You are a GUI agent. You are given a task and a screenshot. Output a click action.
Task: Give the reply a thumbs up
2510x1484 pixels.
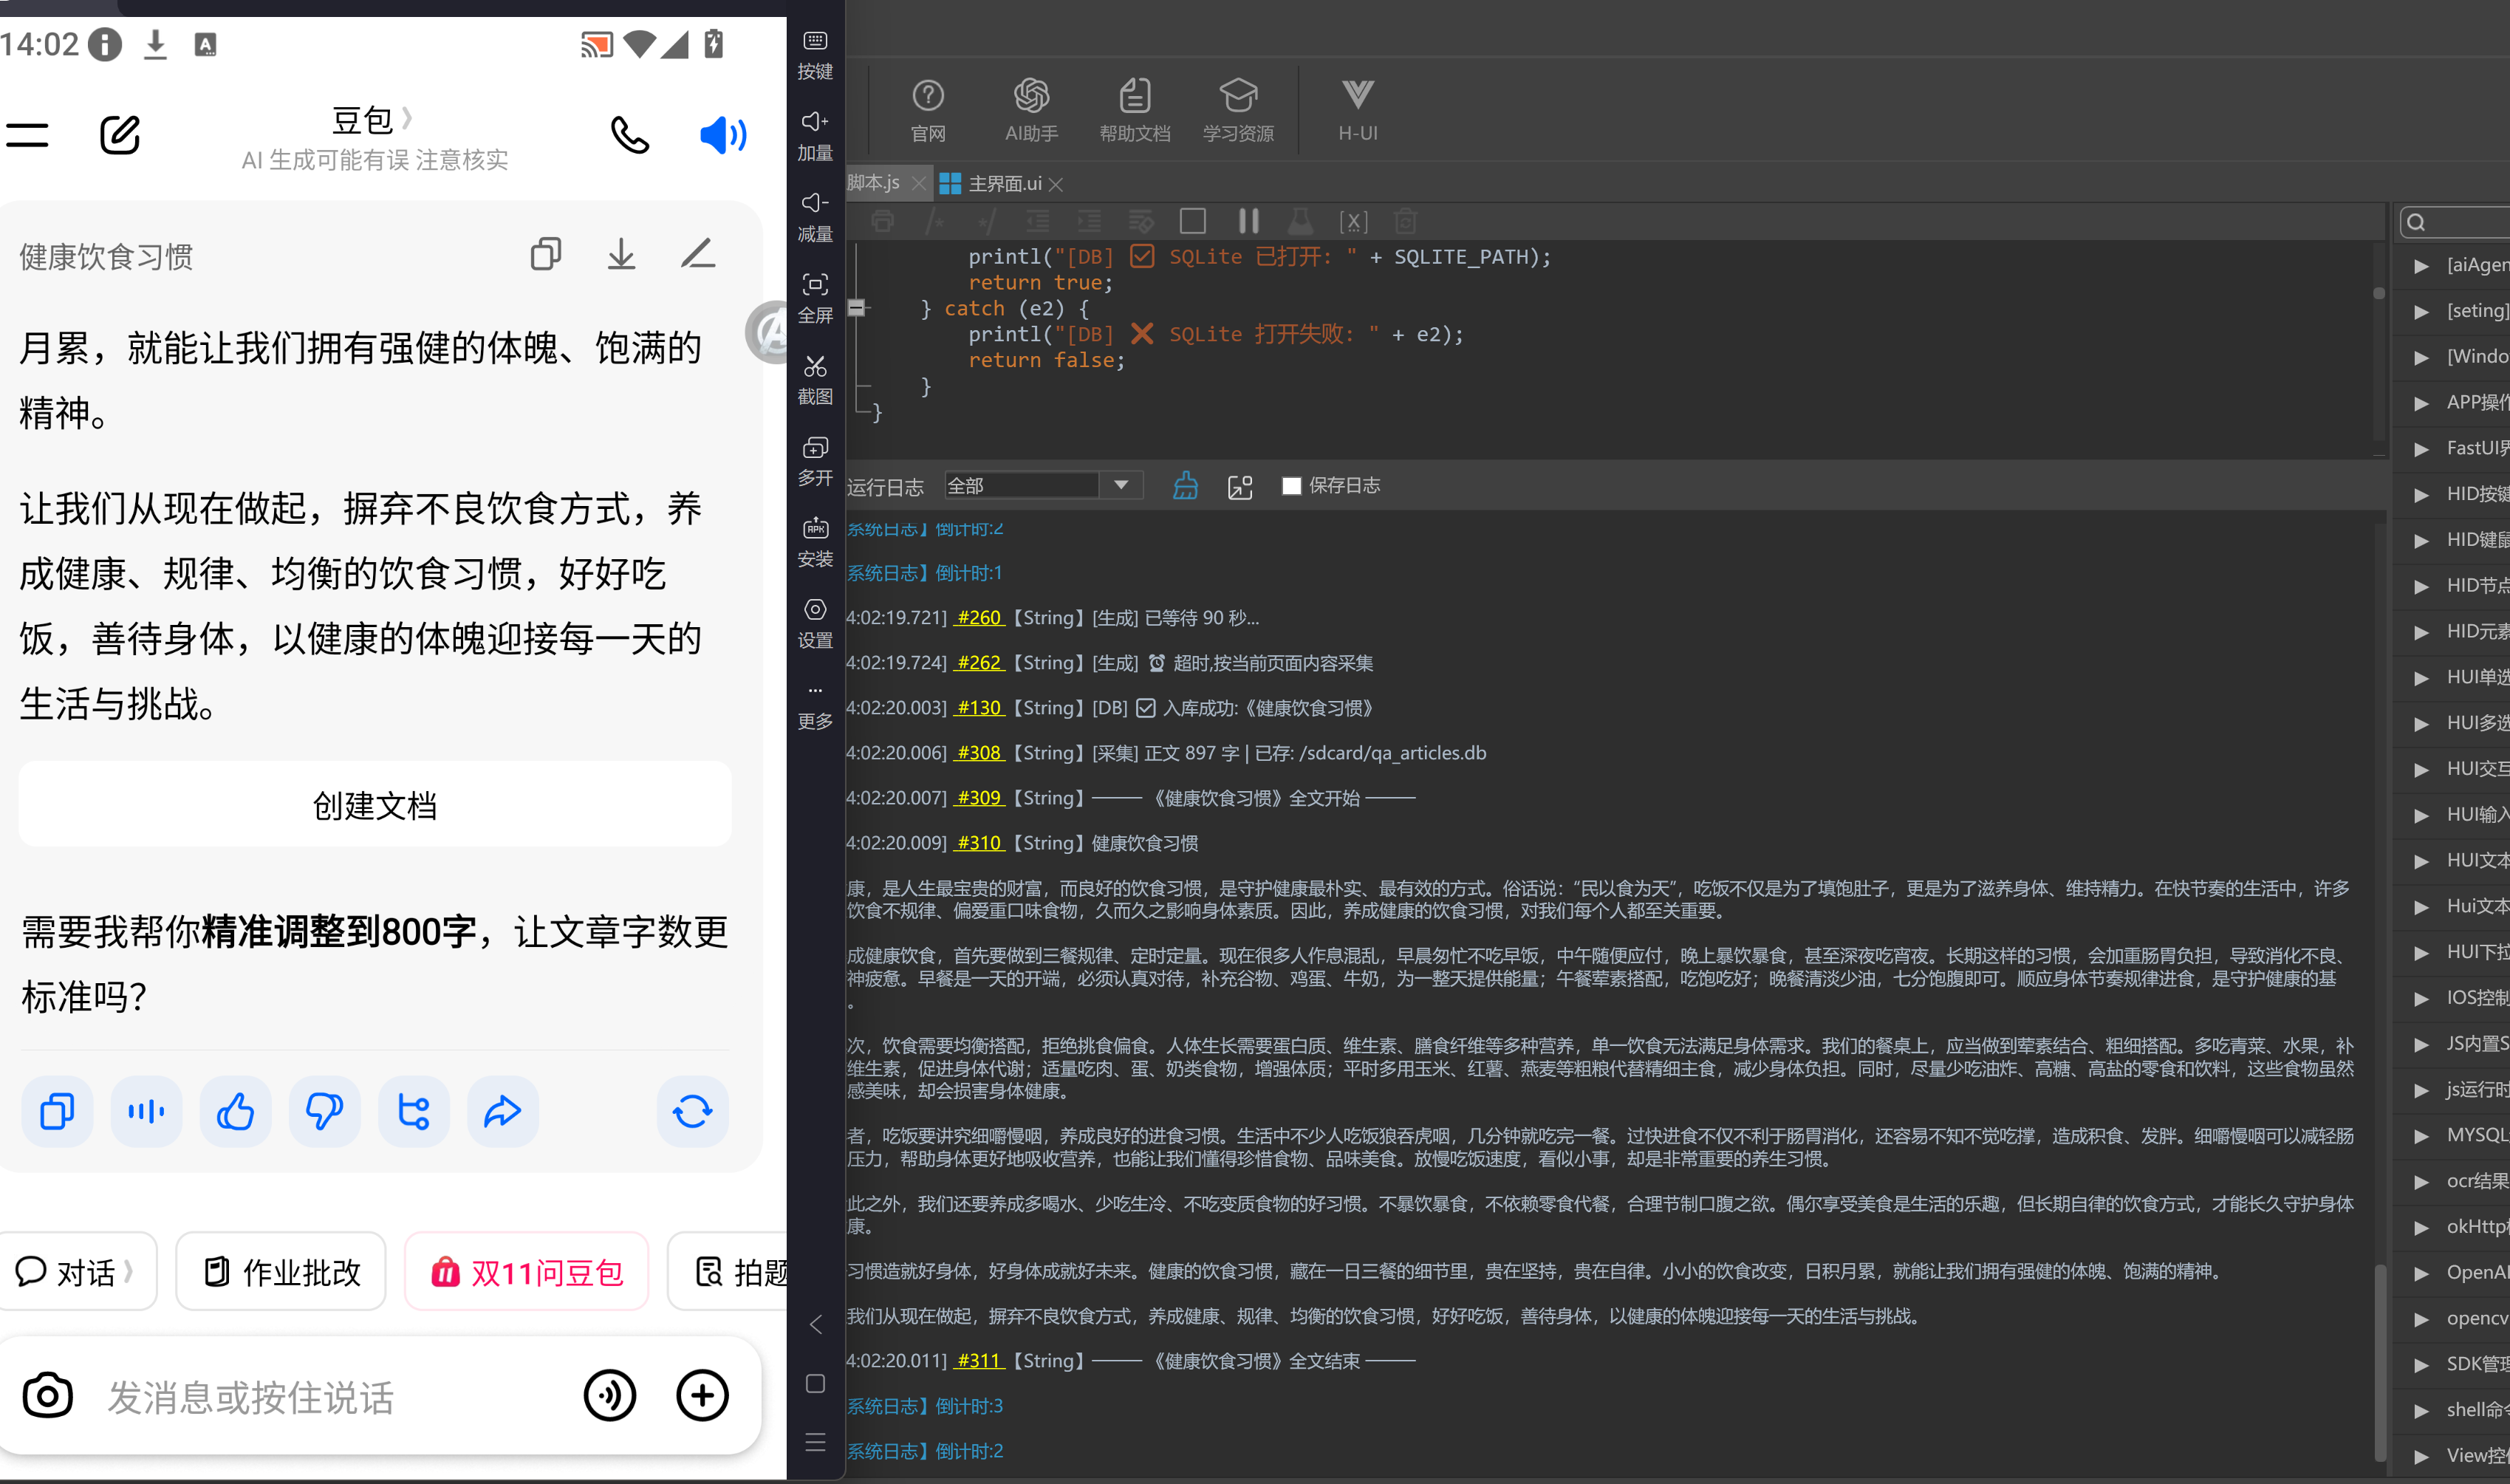235,1111
